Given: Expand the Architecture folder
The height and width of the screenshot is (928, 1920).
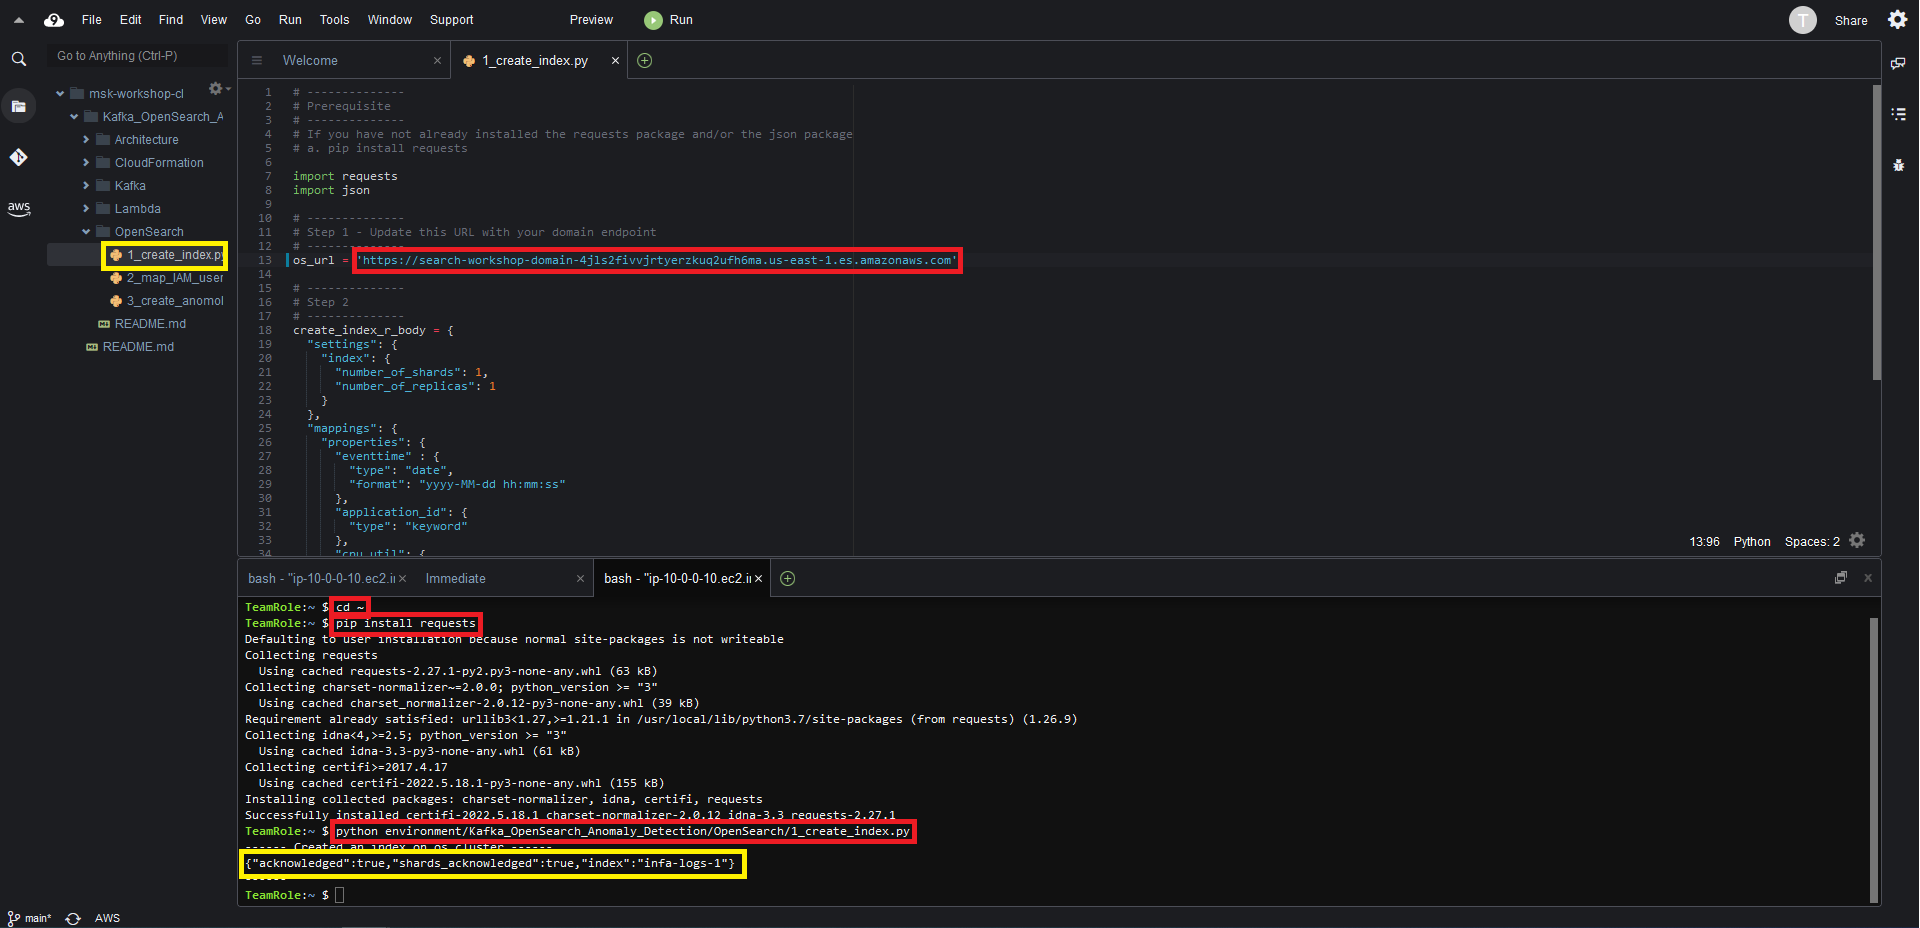Looking at the screenshot, I should point(86,140).
